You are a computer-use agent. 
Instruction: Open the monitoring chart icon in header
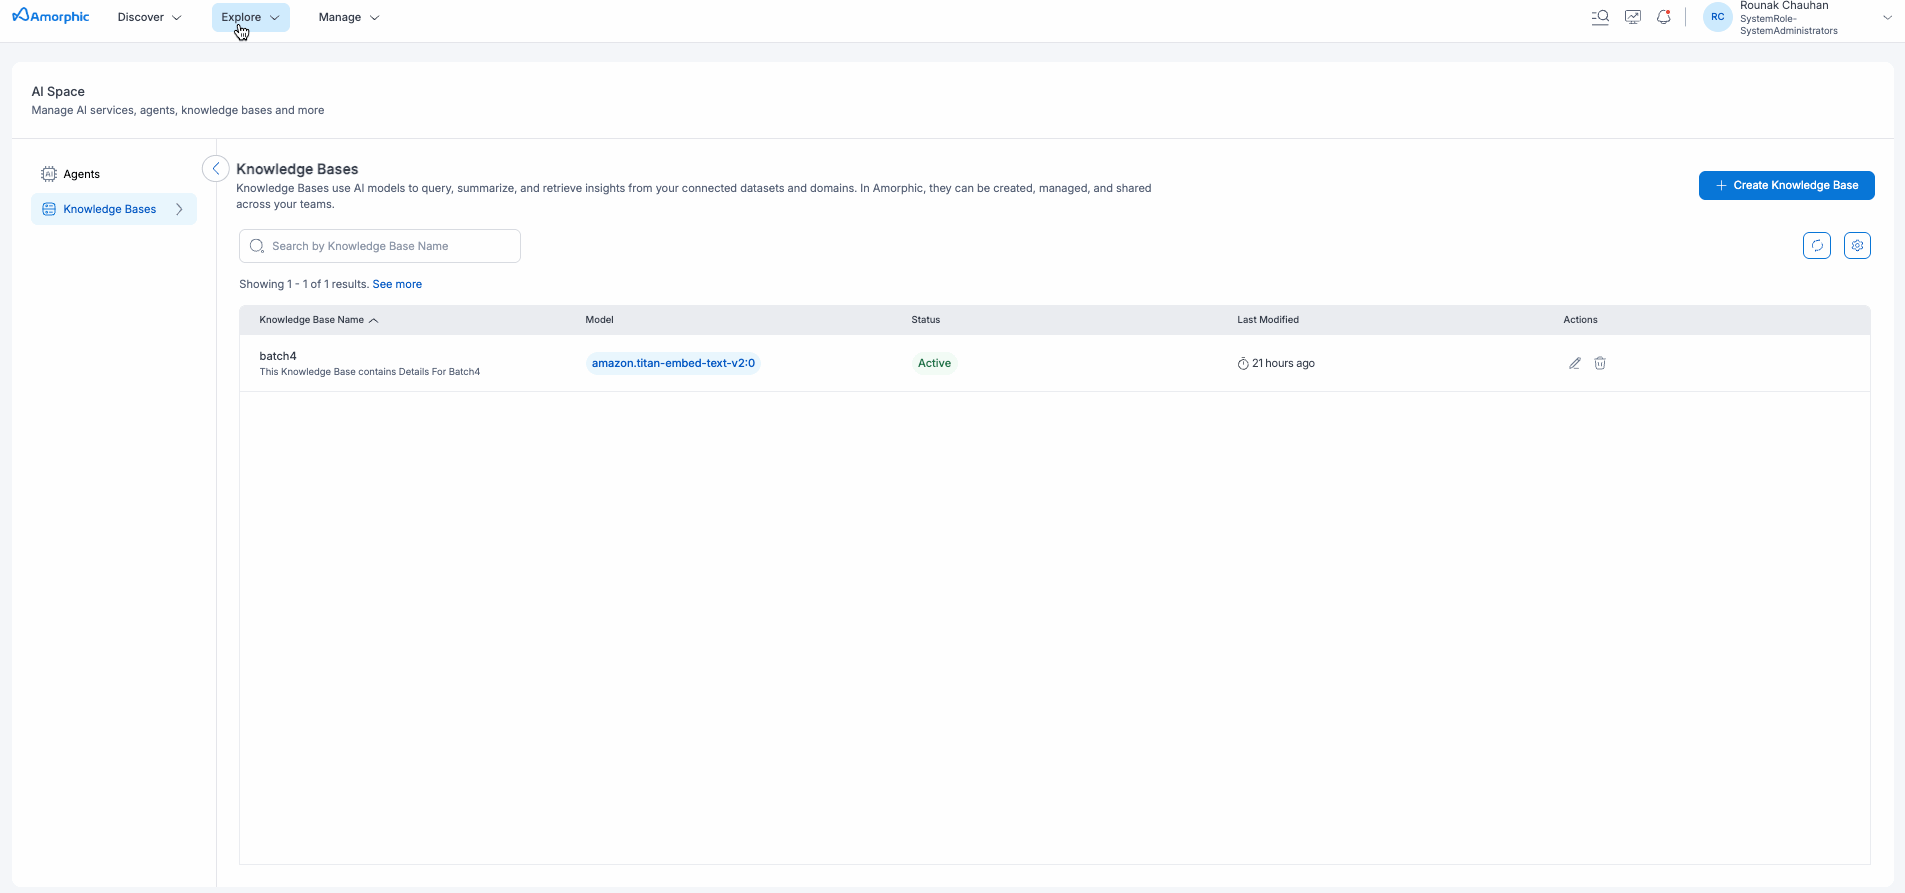(x=1633, y=17)
